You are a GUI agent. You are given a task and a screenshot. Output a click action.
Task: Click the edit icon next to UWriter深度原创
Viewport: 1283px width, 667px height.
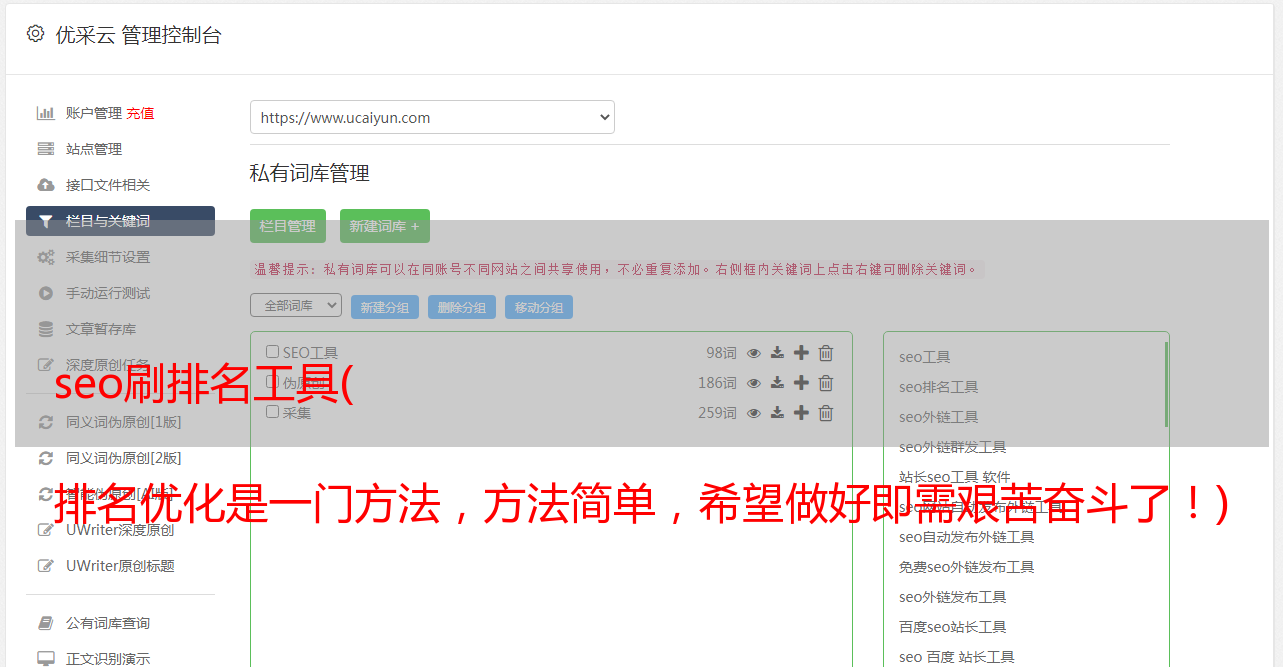pyautogui.click(x=46, y=530)
